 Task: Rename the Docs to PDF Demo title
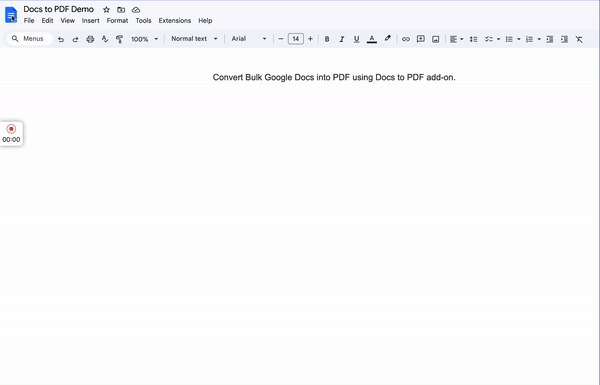pos(59,9)
